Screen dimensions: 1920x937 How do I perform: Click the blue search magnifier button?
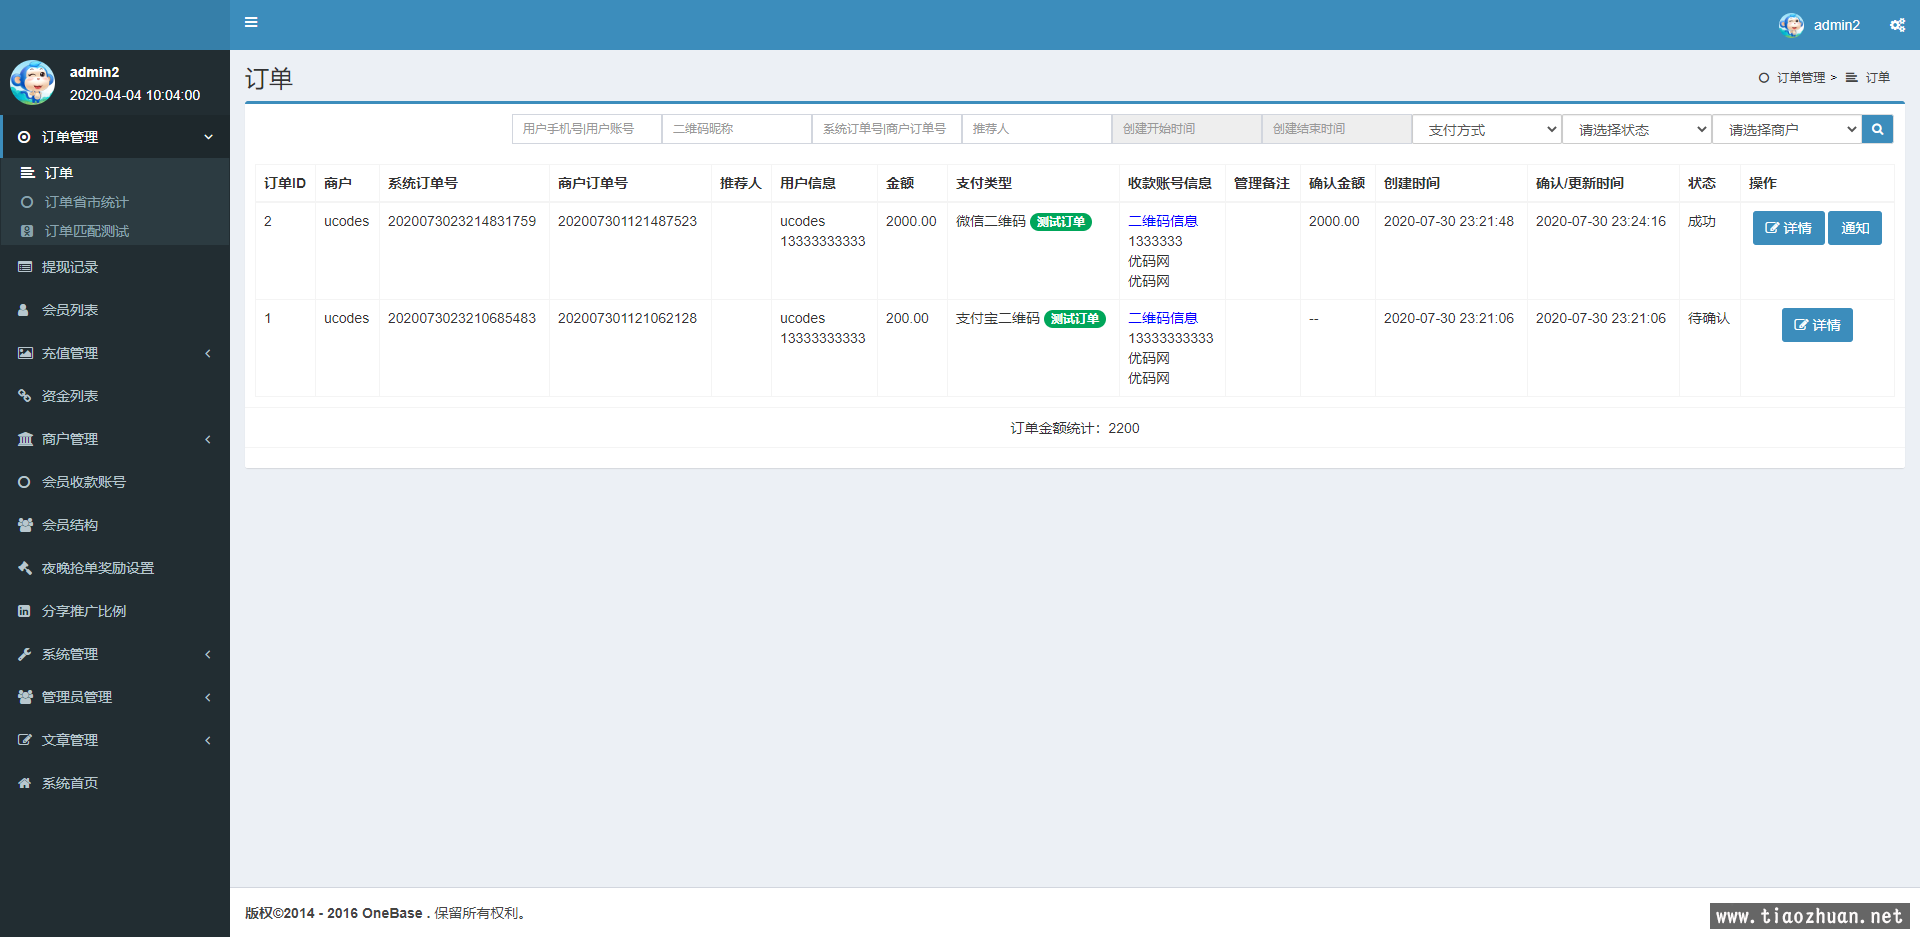click(1877, 129)
